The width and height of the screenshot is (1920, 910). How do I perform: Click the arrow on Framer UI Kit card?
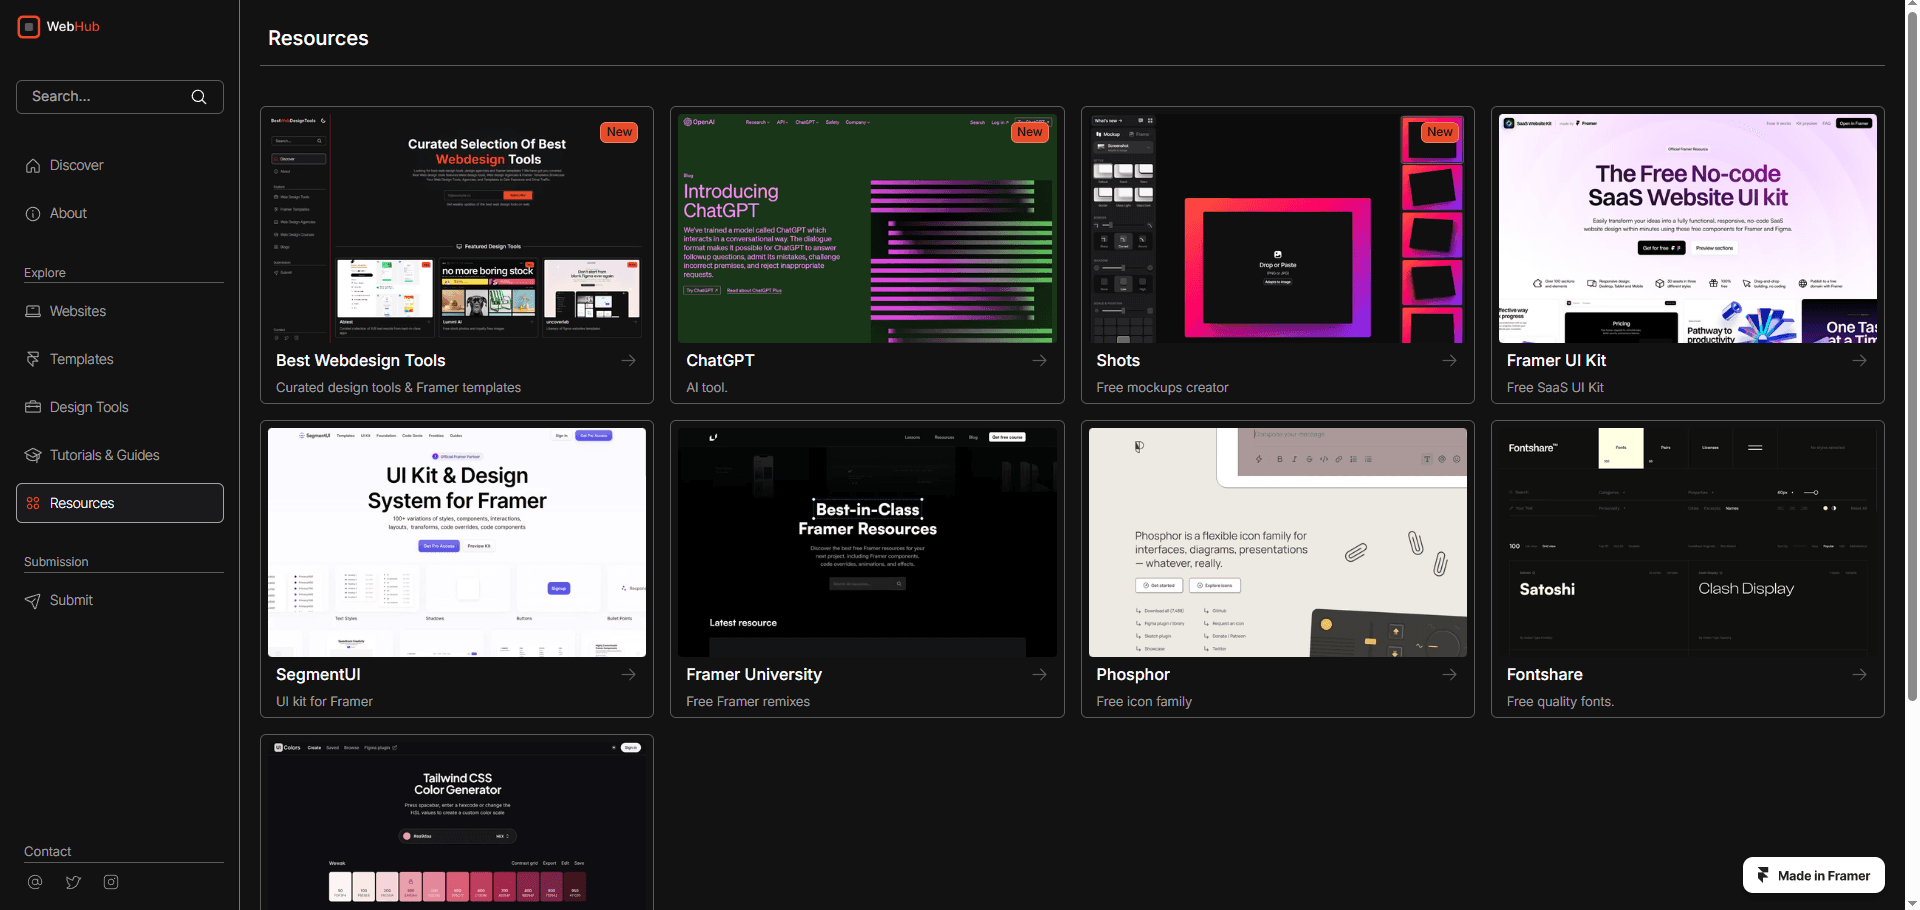click(x=1860, y=360)
